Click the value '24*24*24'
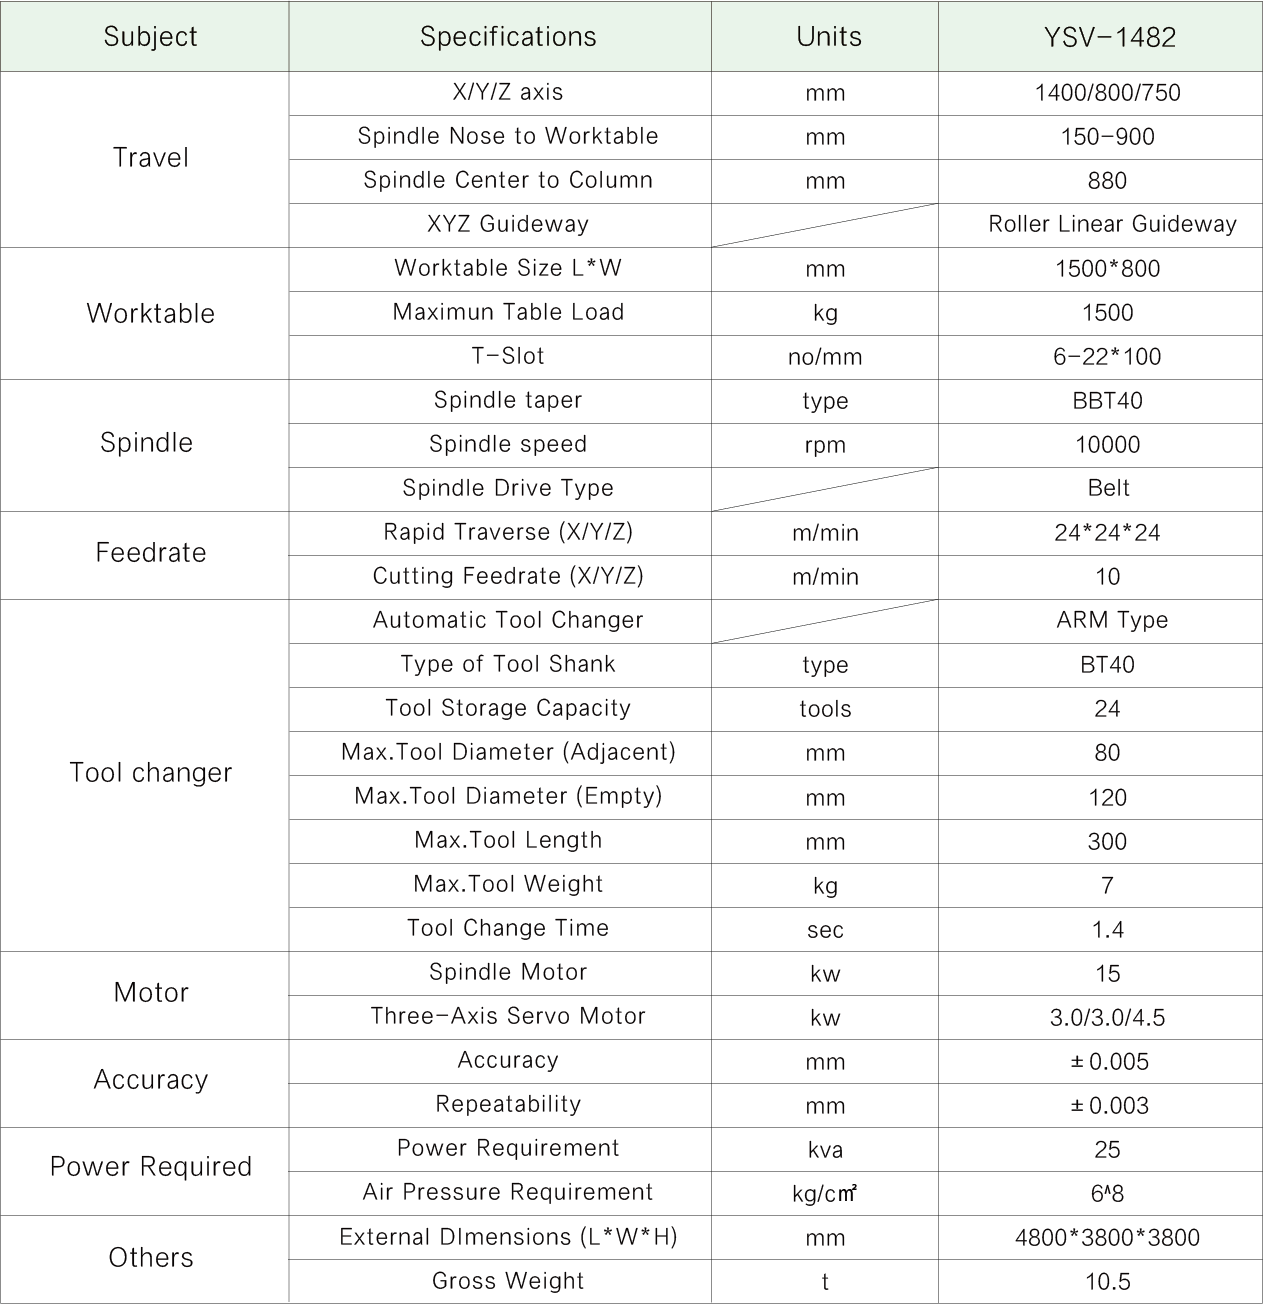1263x1304 pixels. (x=1107, y=533)
